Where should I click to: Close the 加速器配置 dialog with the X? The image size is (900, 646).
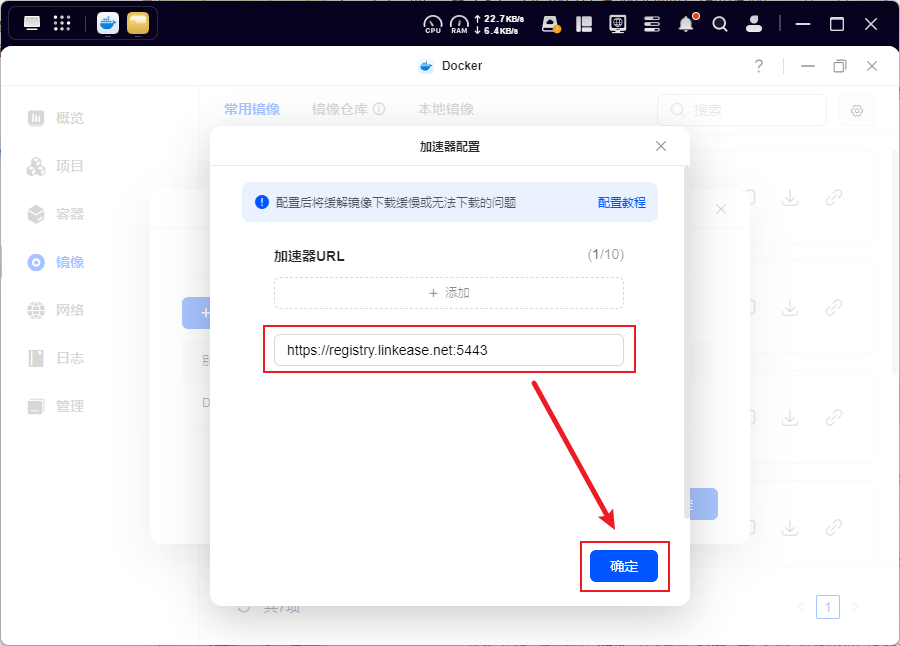point(661,146)
